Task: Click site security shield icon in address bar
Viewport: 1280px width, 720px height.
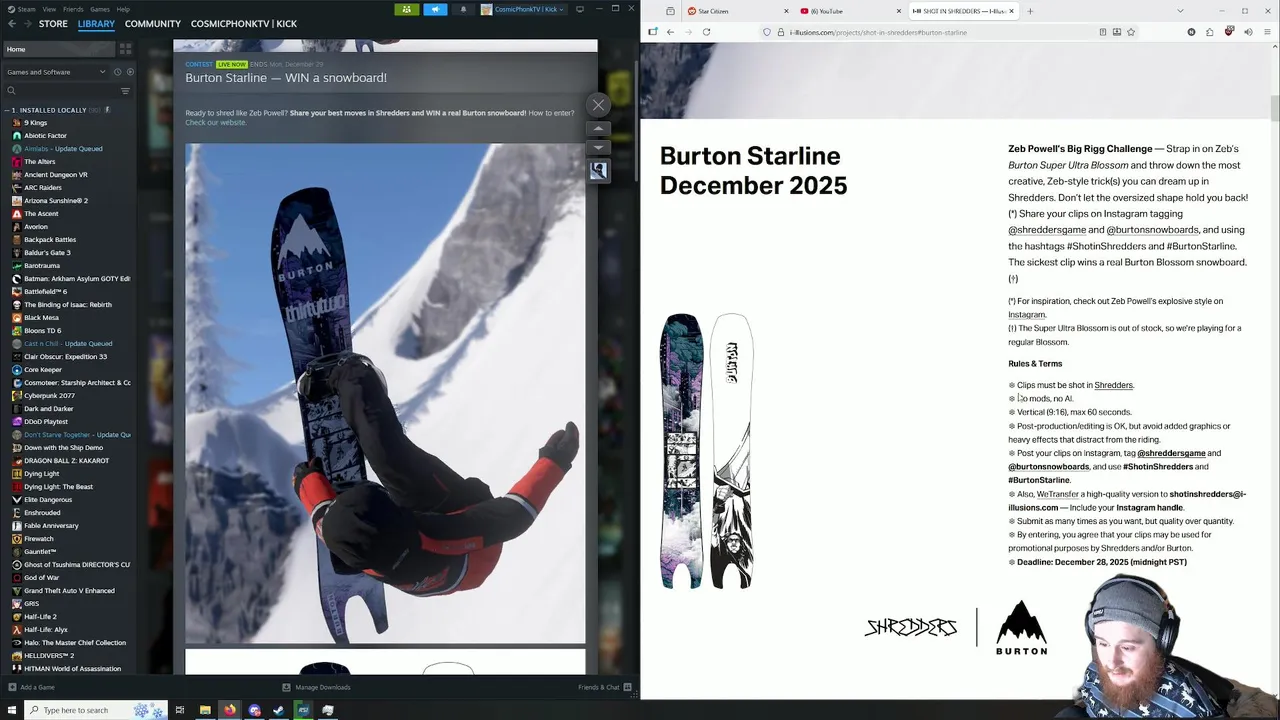Action: point(767,32)
